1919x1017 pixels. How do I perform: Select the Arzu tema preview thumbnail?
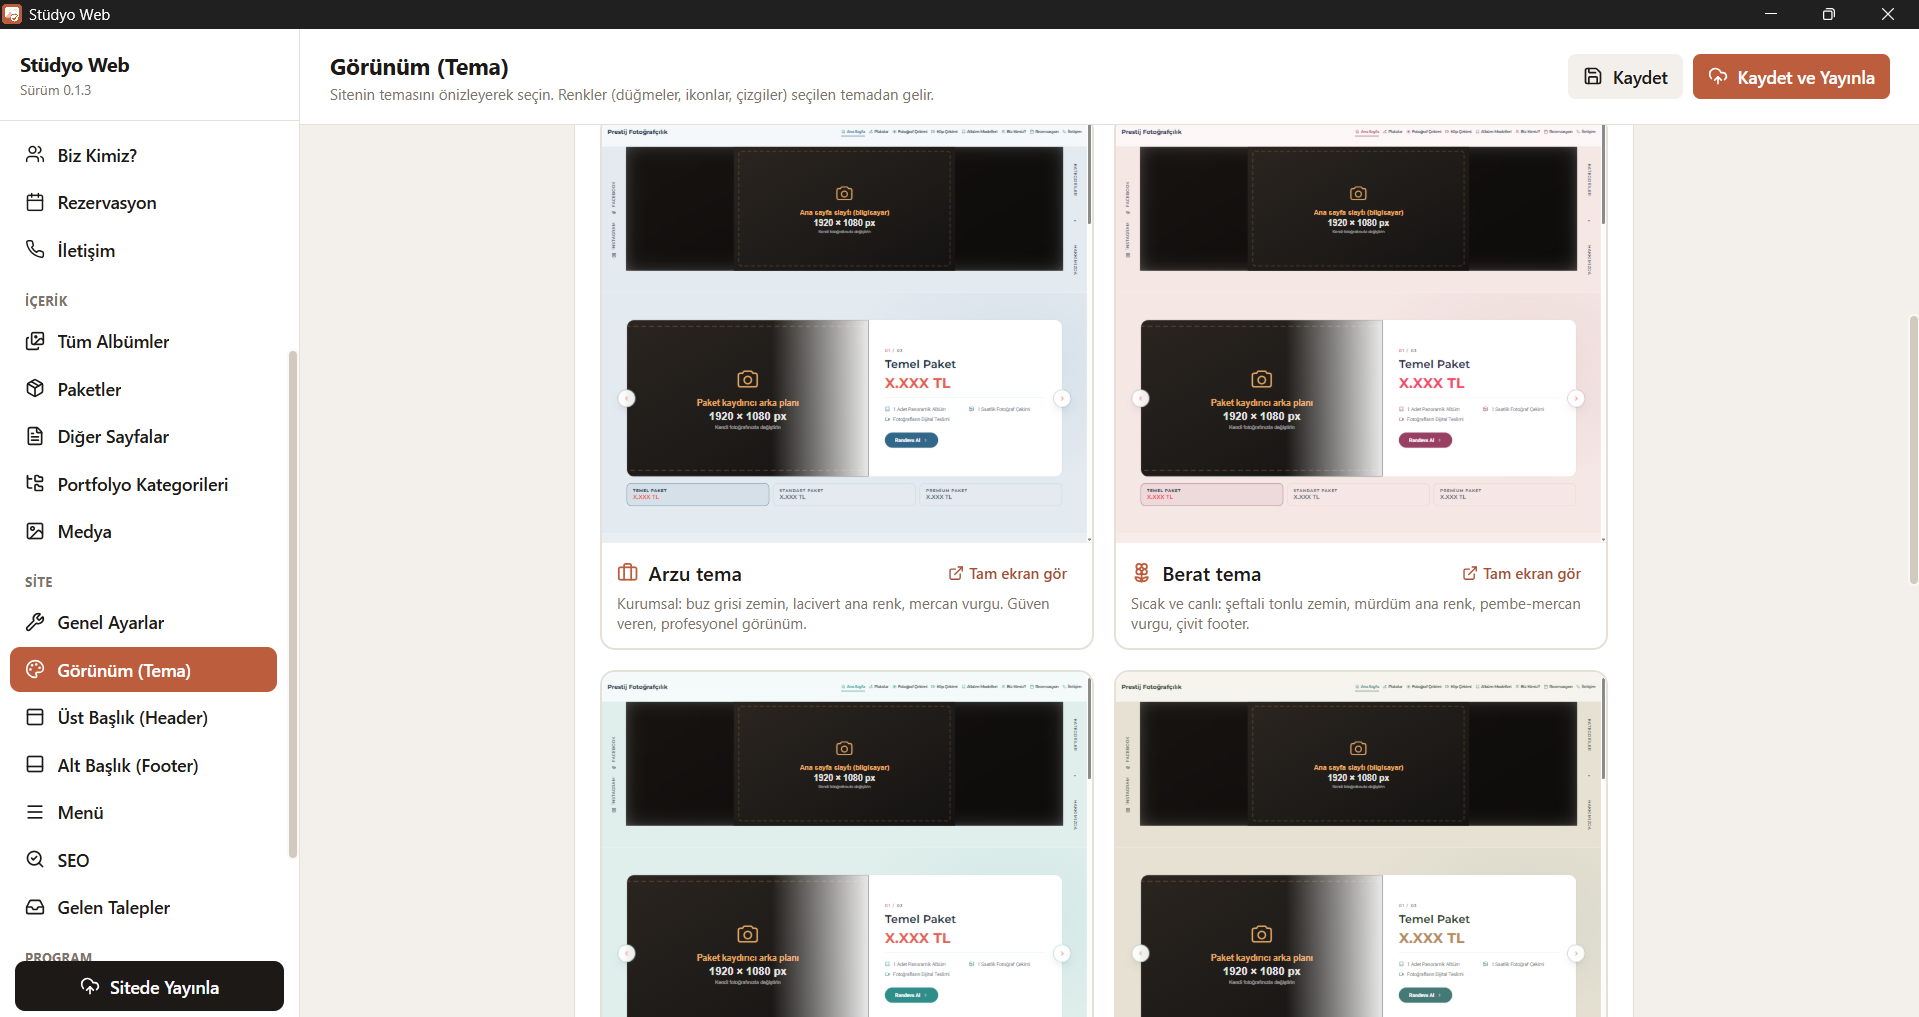(x=845, y=333)
